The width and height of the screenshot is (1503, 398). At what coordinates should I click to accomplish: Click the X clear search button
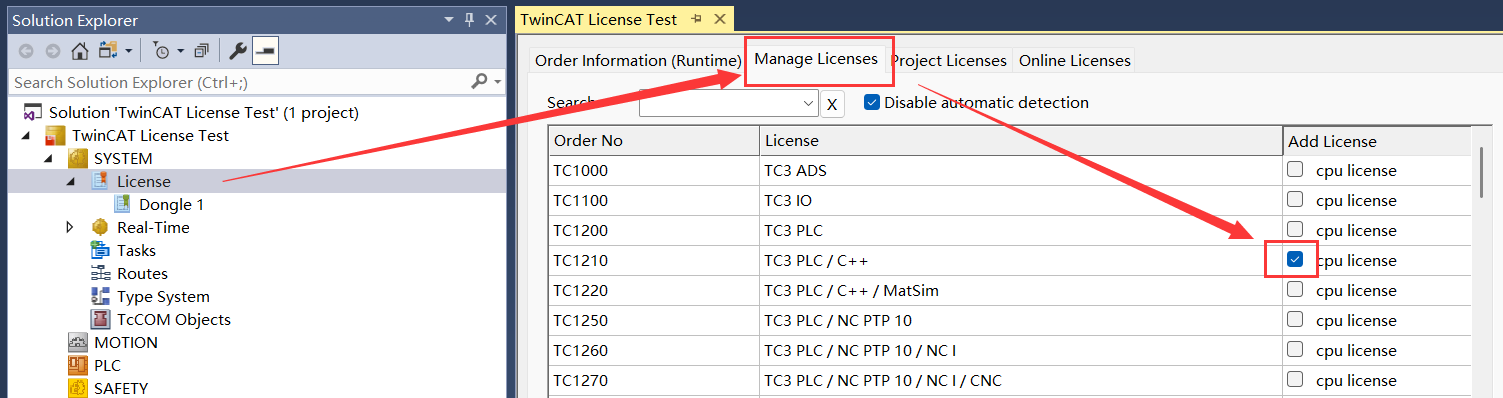(x=832, y=104)
